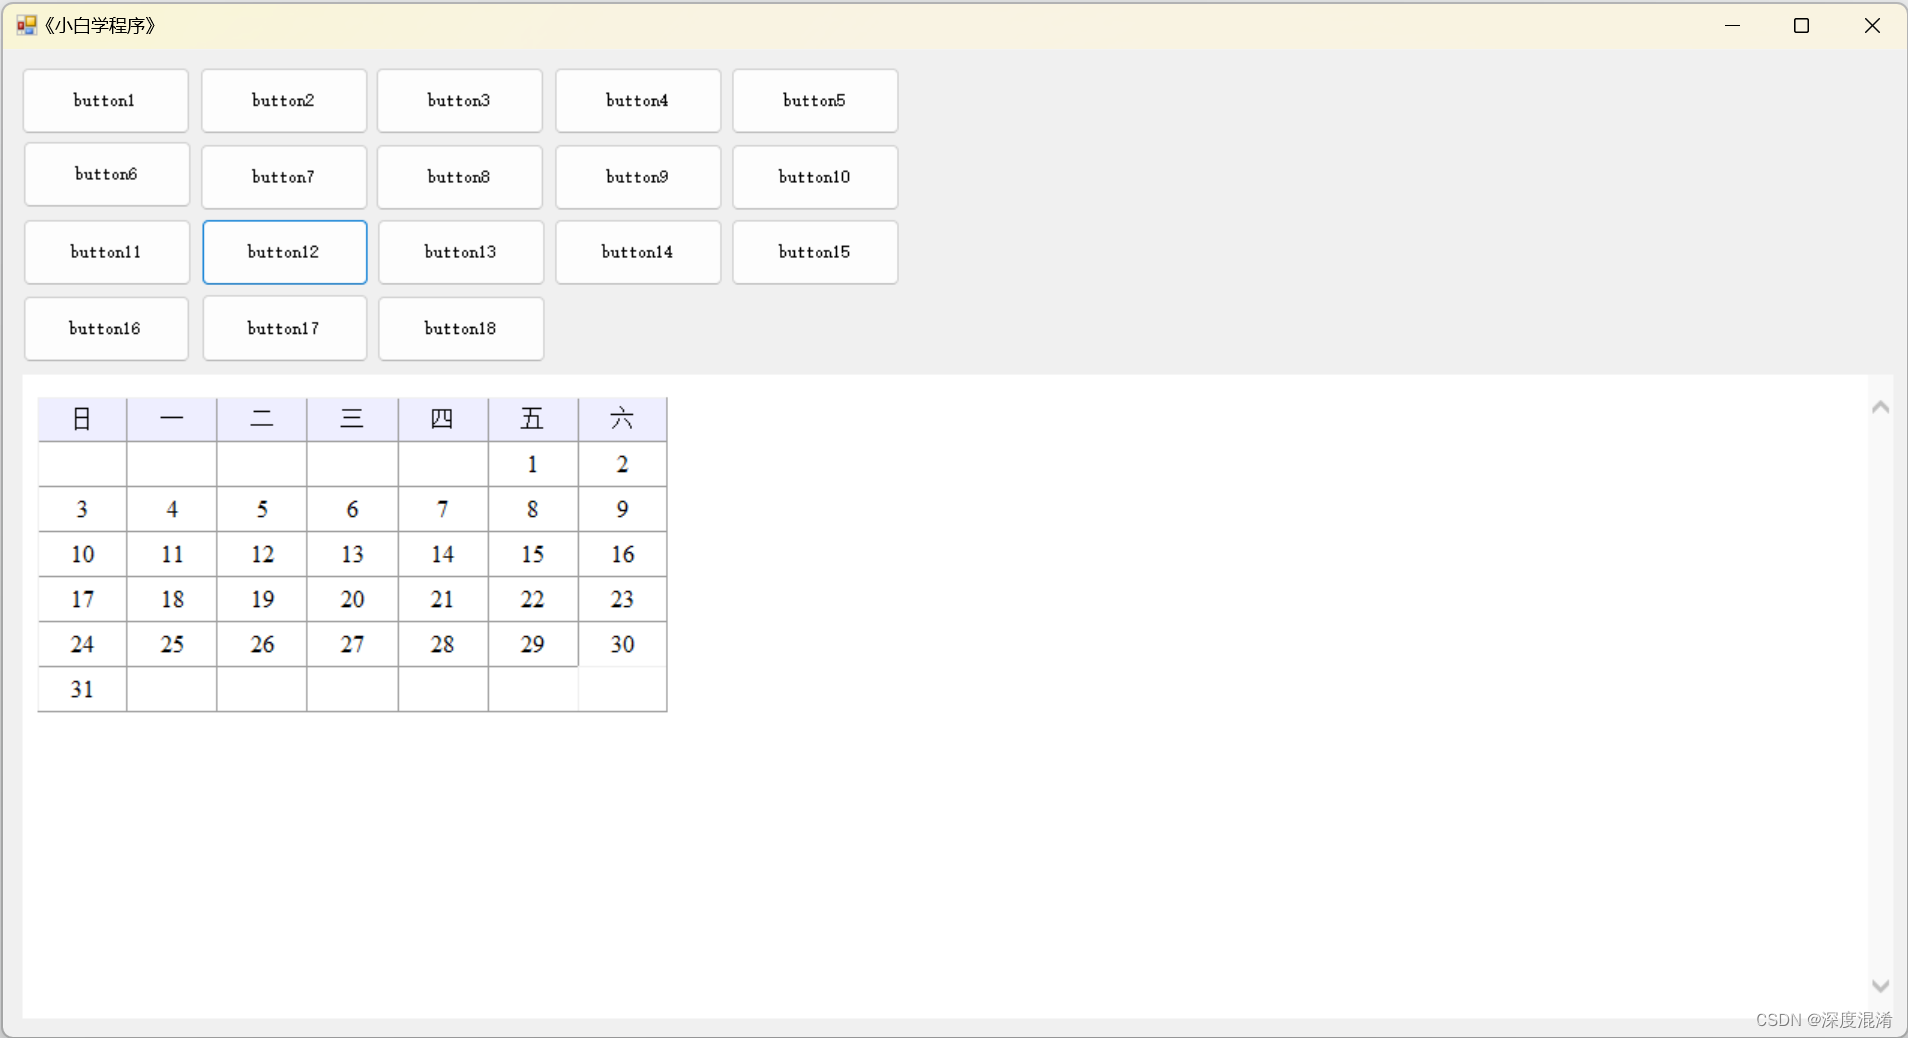Select button13
This screenshot has width=1908, height=1038.
point(461,252)
